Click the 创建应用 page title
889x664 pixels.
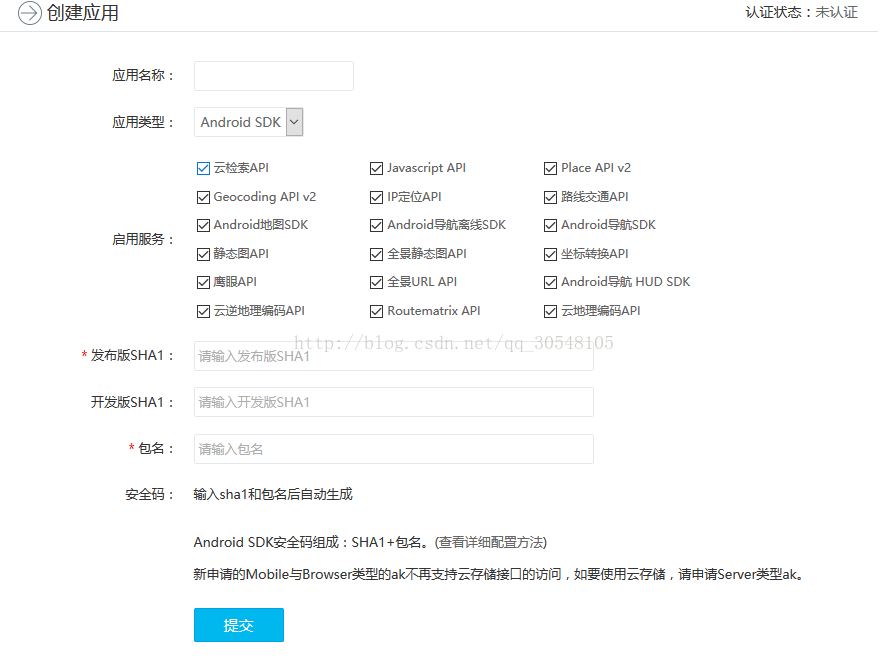[x=83, y=13]
